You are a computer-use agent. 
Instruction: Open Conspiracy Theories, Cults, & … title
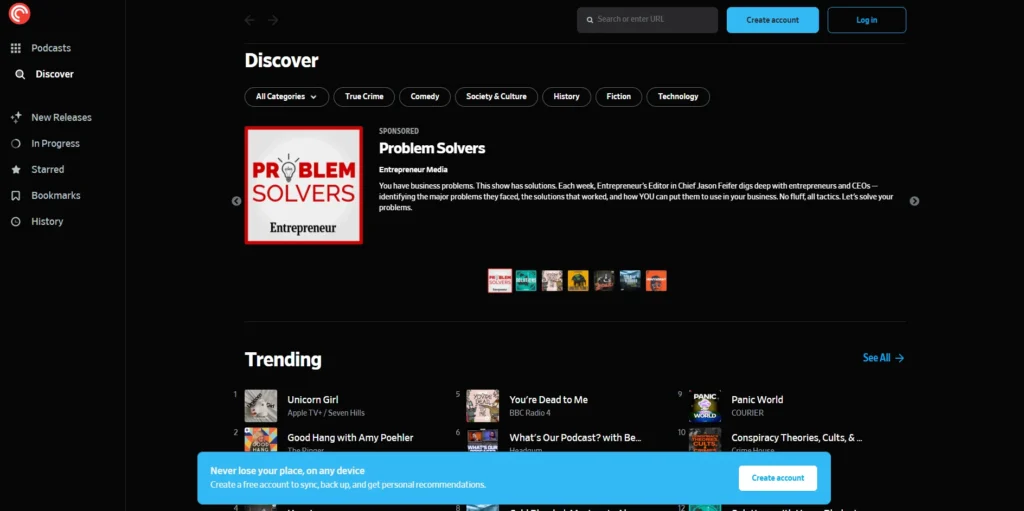tap(797, 438)
